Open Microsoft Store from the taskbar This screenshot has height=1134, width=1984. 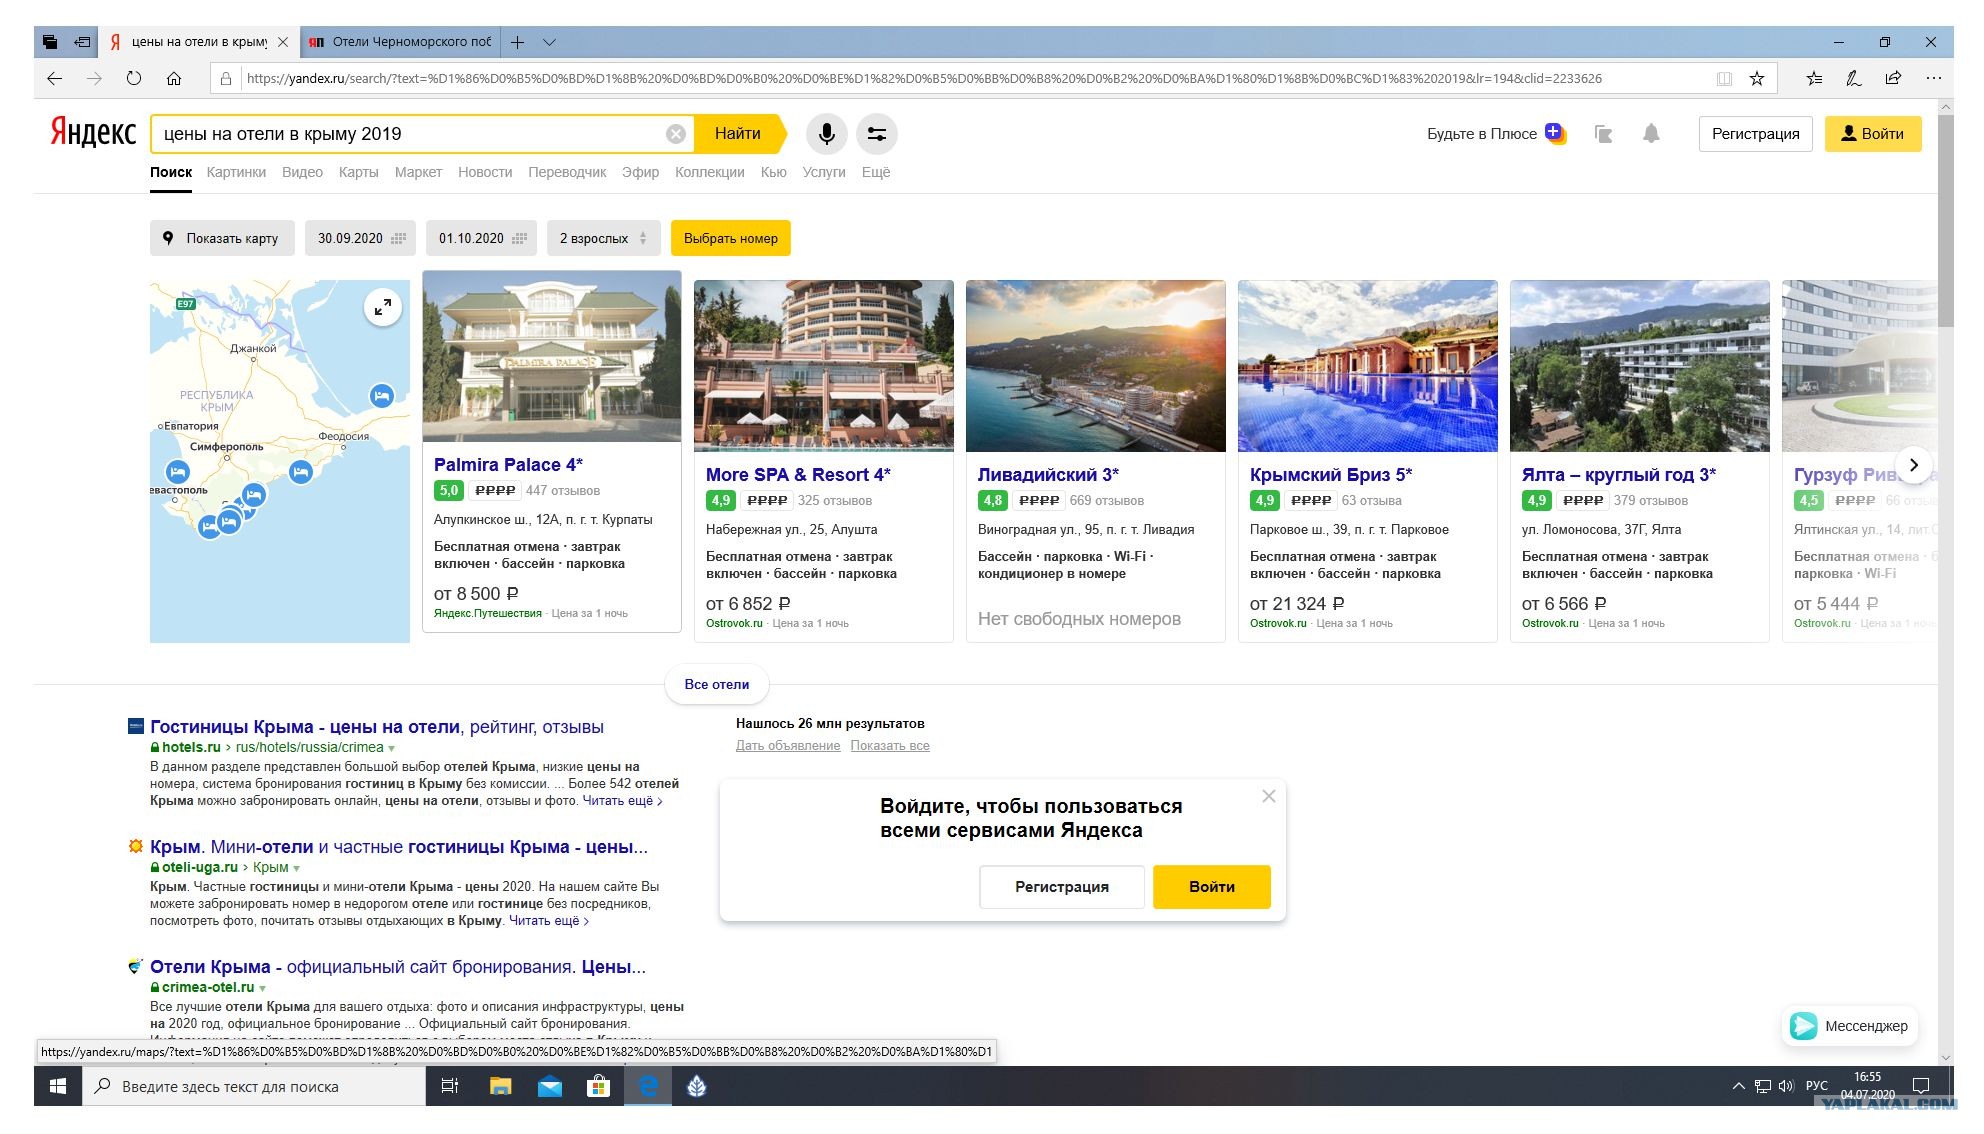pyautogui.click(x=598, y=1086)
